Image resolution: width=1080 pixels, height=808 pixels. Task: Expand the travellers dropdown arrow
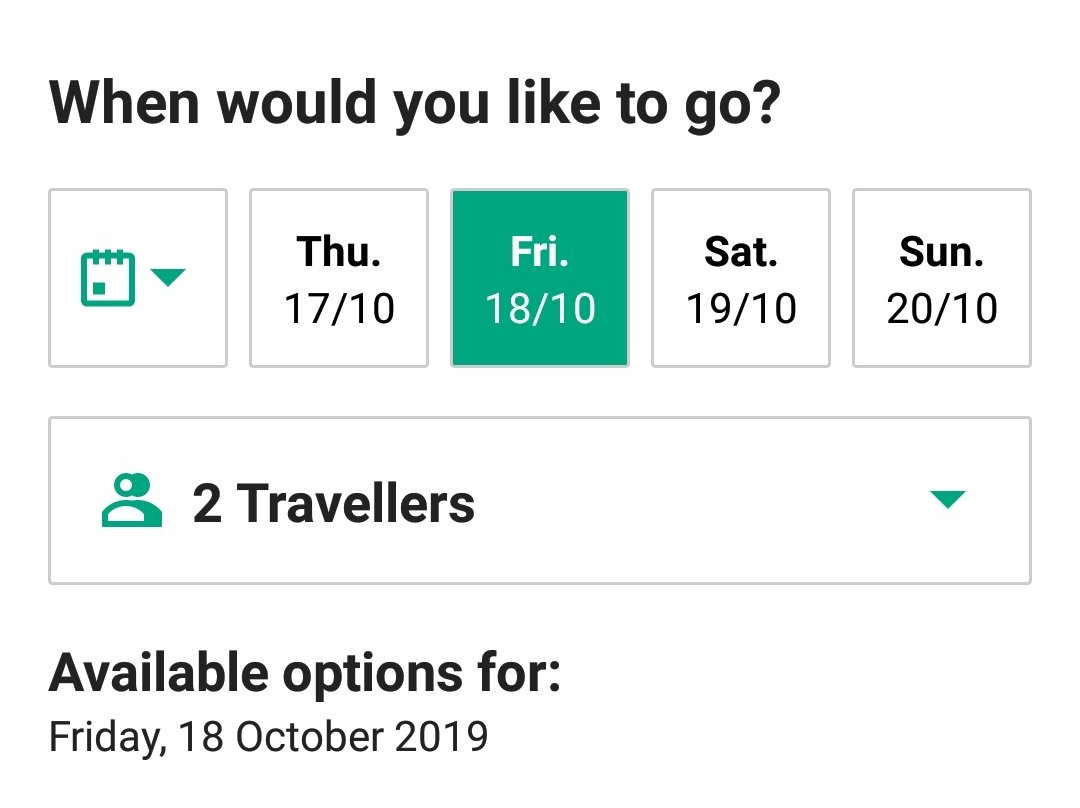(946, 499)
